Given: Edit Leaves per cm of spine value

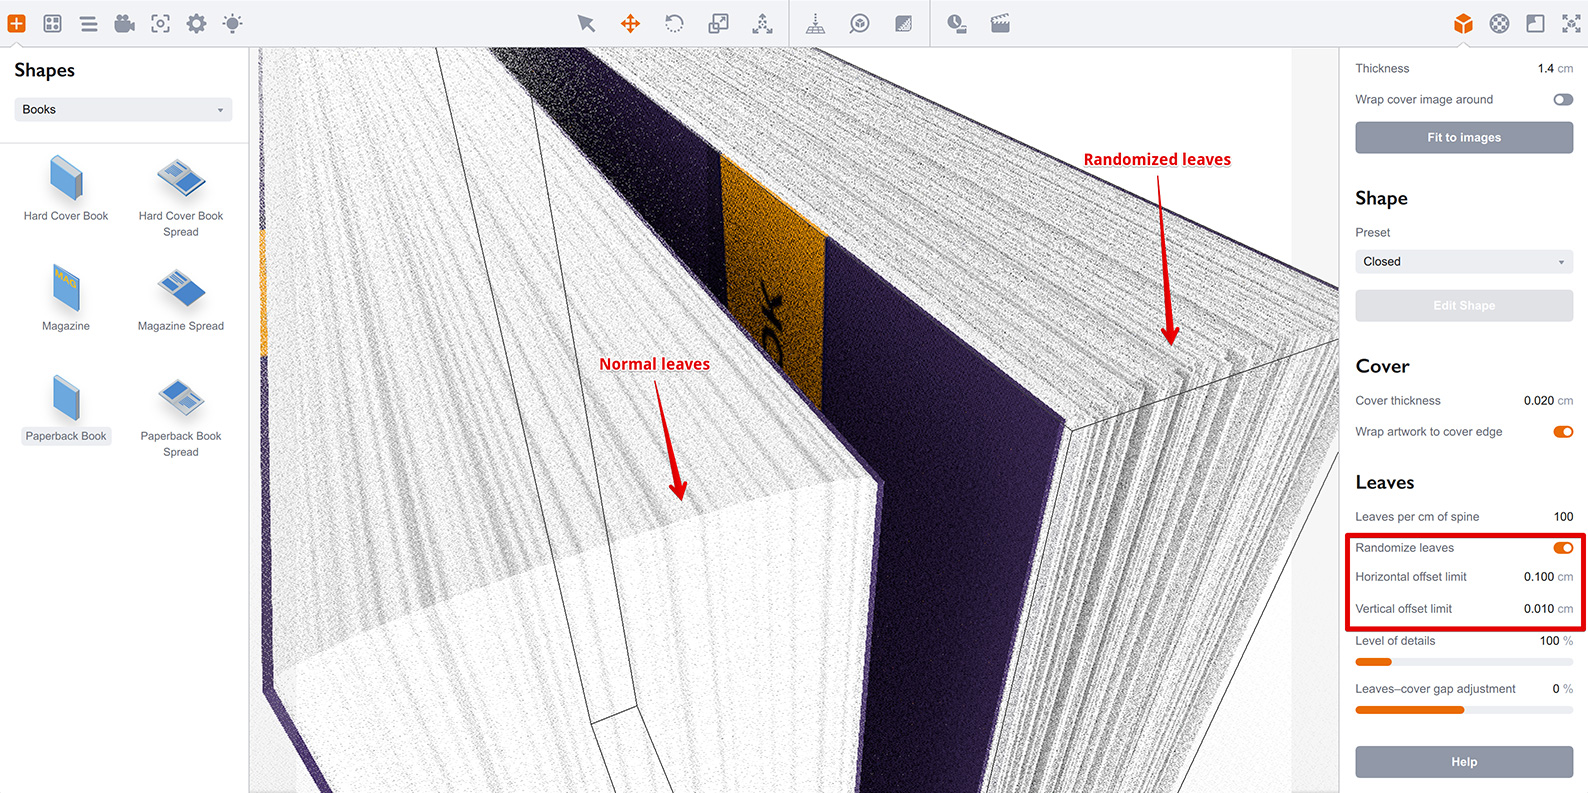Looking at the screenshot, I should pos(1563,516).
